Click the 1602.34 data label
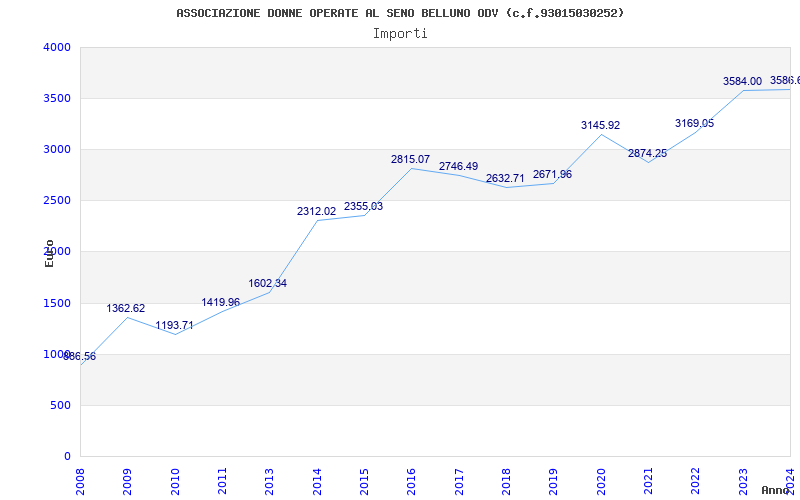Screen dimensions: 800x500 tap(268, 284)
